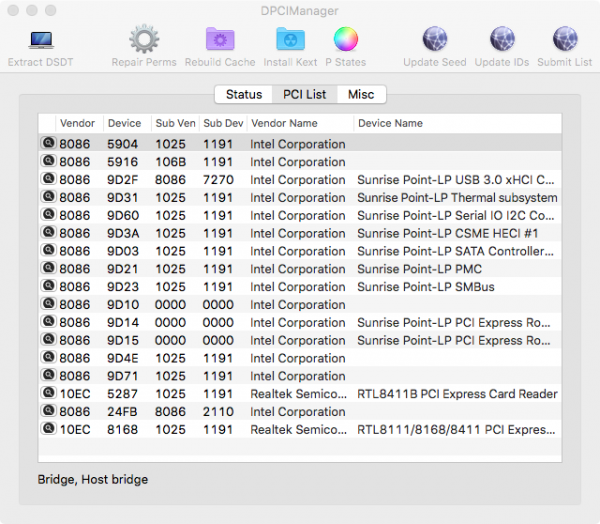Sort by Vendor column header
This screenshot has height=524, width=600.
78,124
